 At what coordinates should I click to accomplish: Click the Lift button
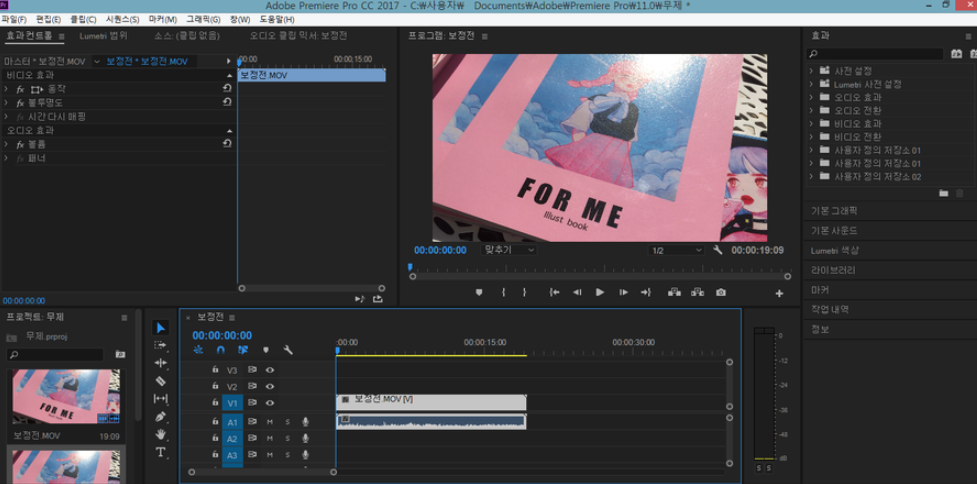click(x=674, y=292)
